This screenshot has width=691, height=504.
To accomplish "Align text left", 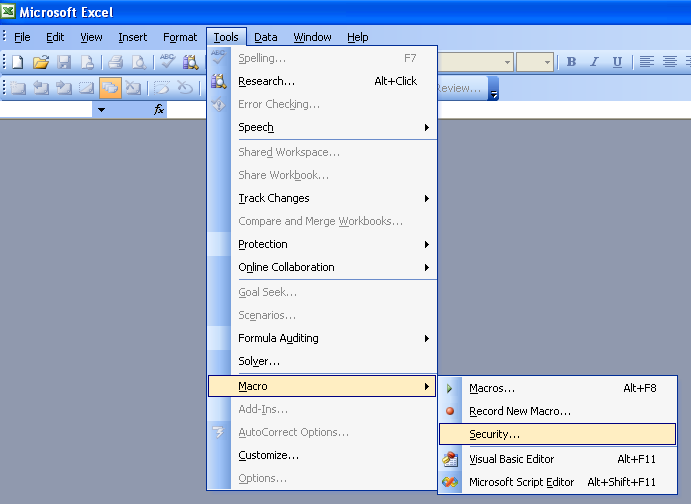I will [646, 62].
